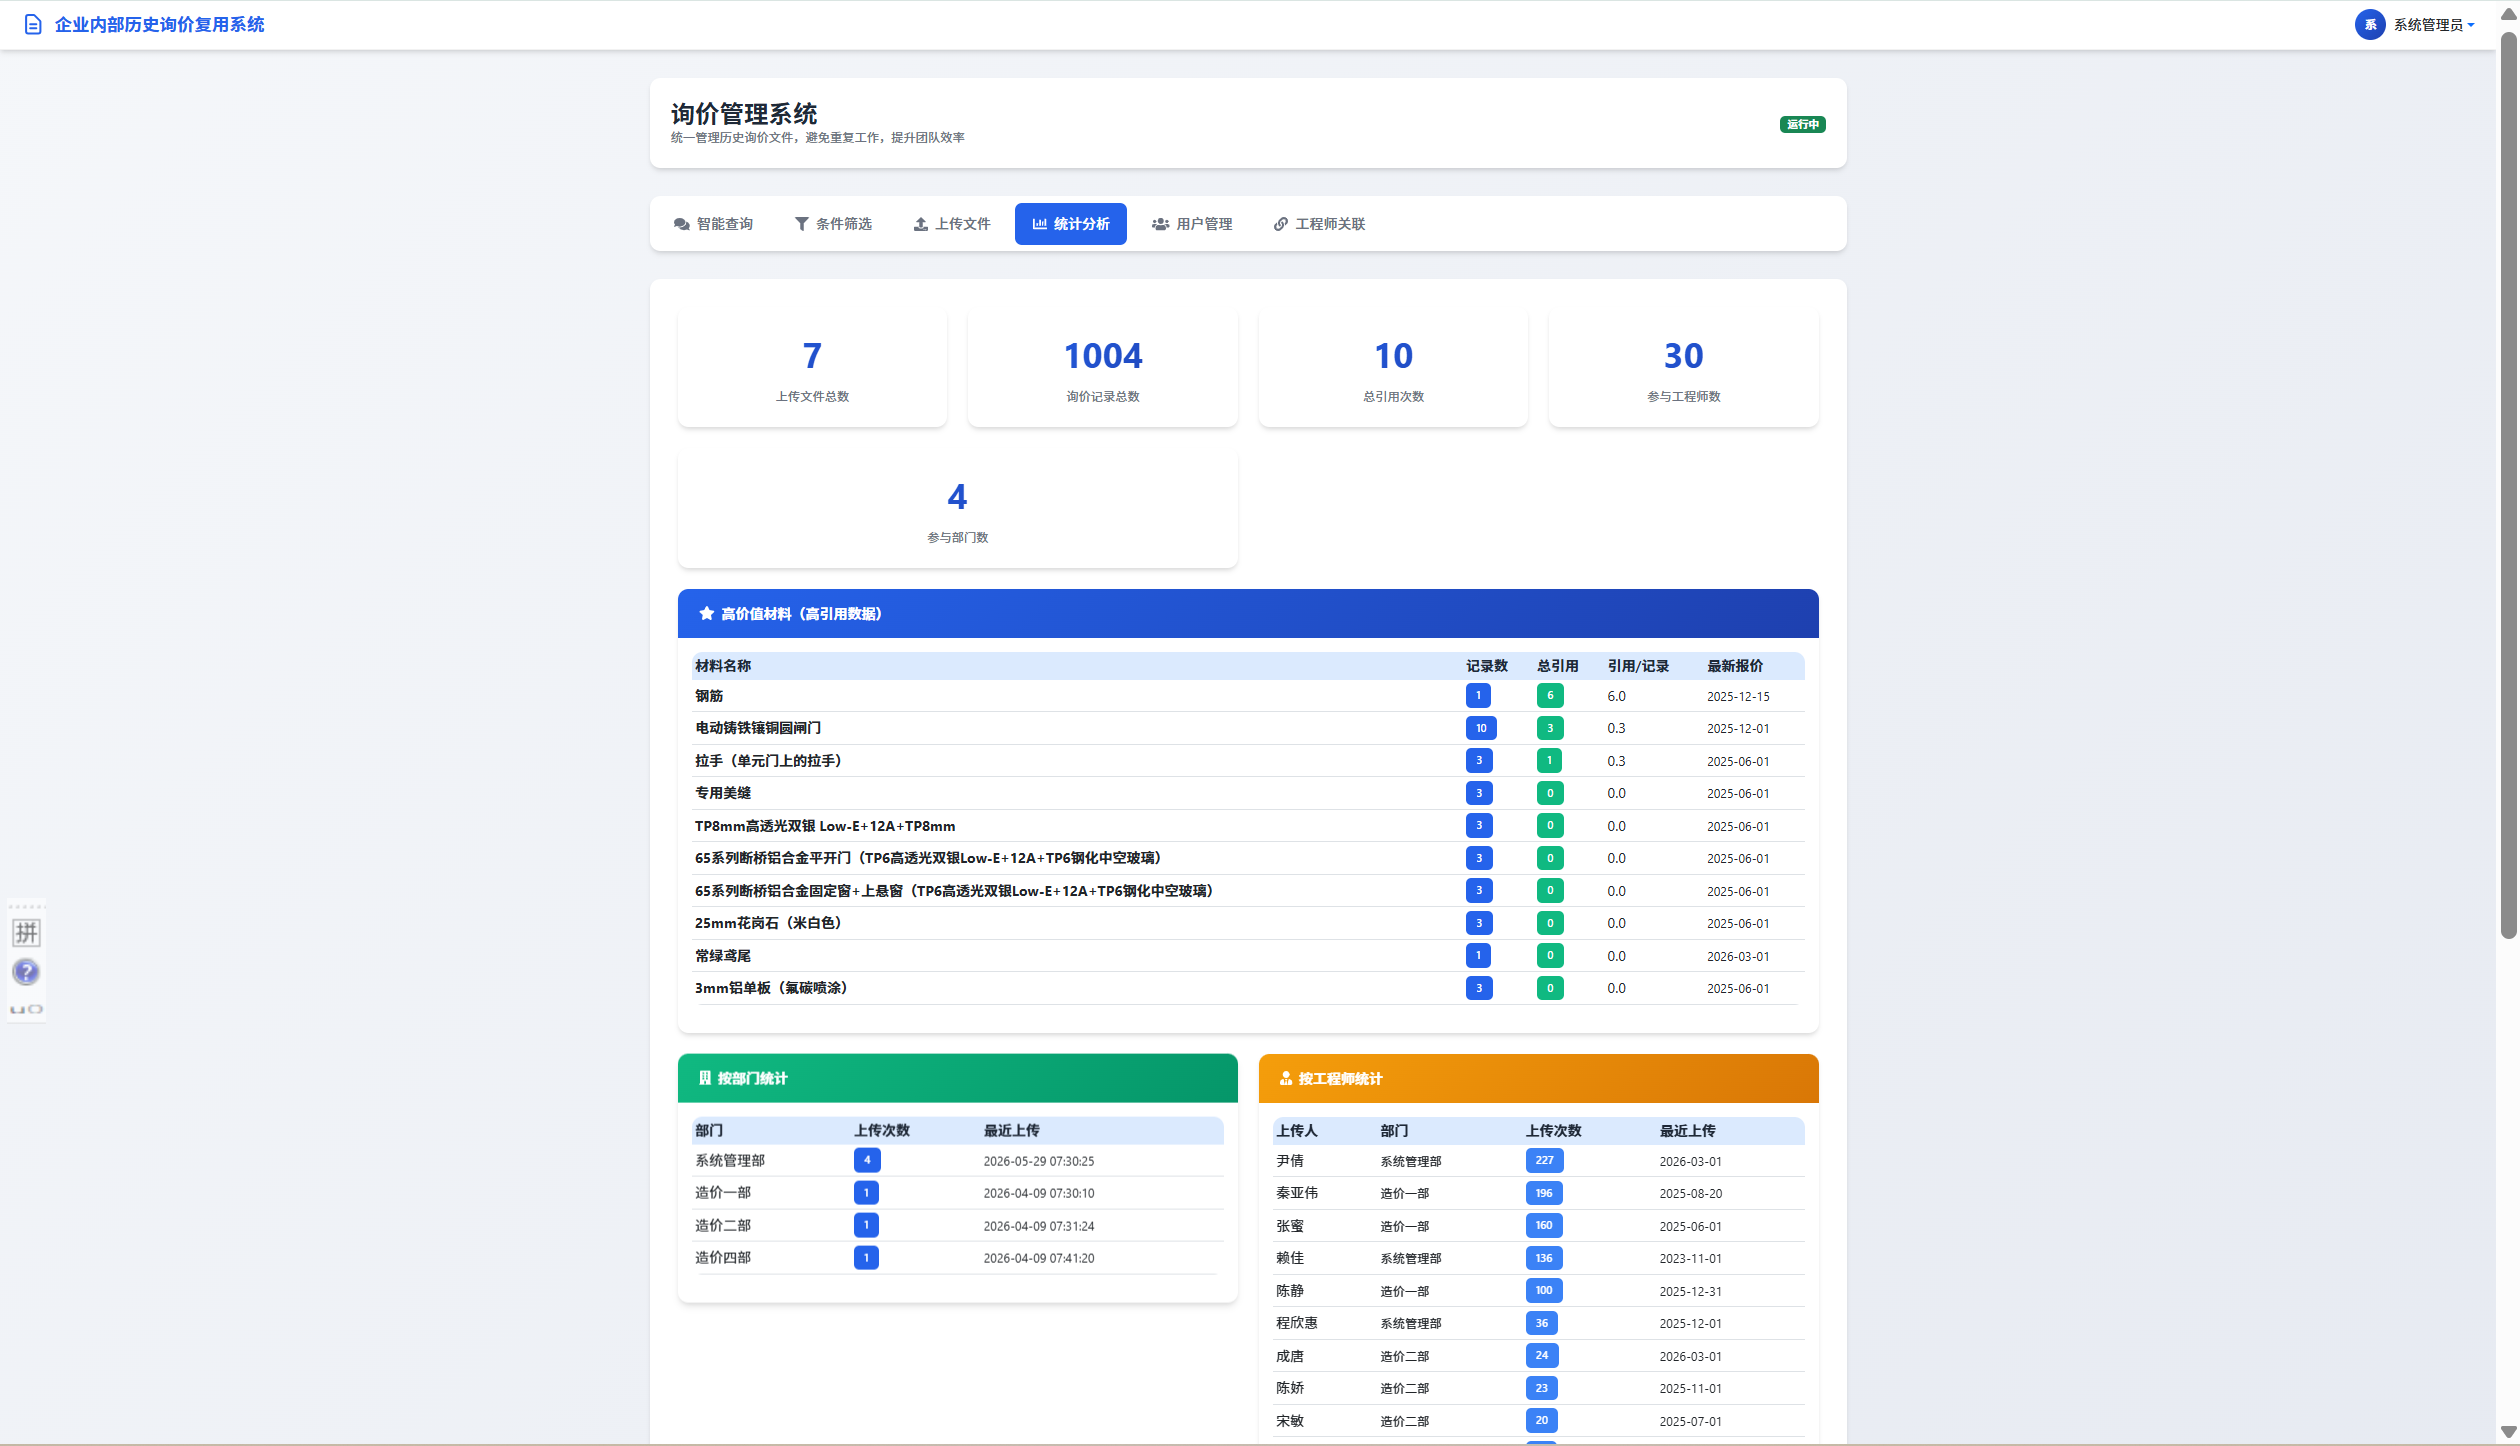Switch to the 条件筛选 tab
2520x1446 pixels.
(833, 224)
